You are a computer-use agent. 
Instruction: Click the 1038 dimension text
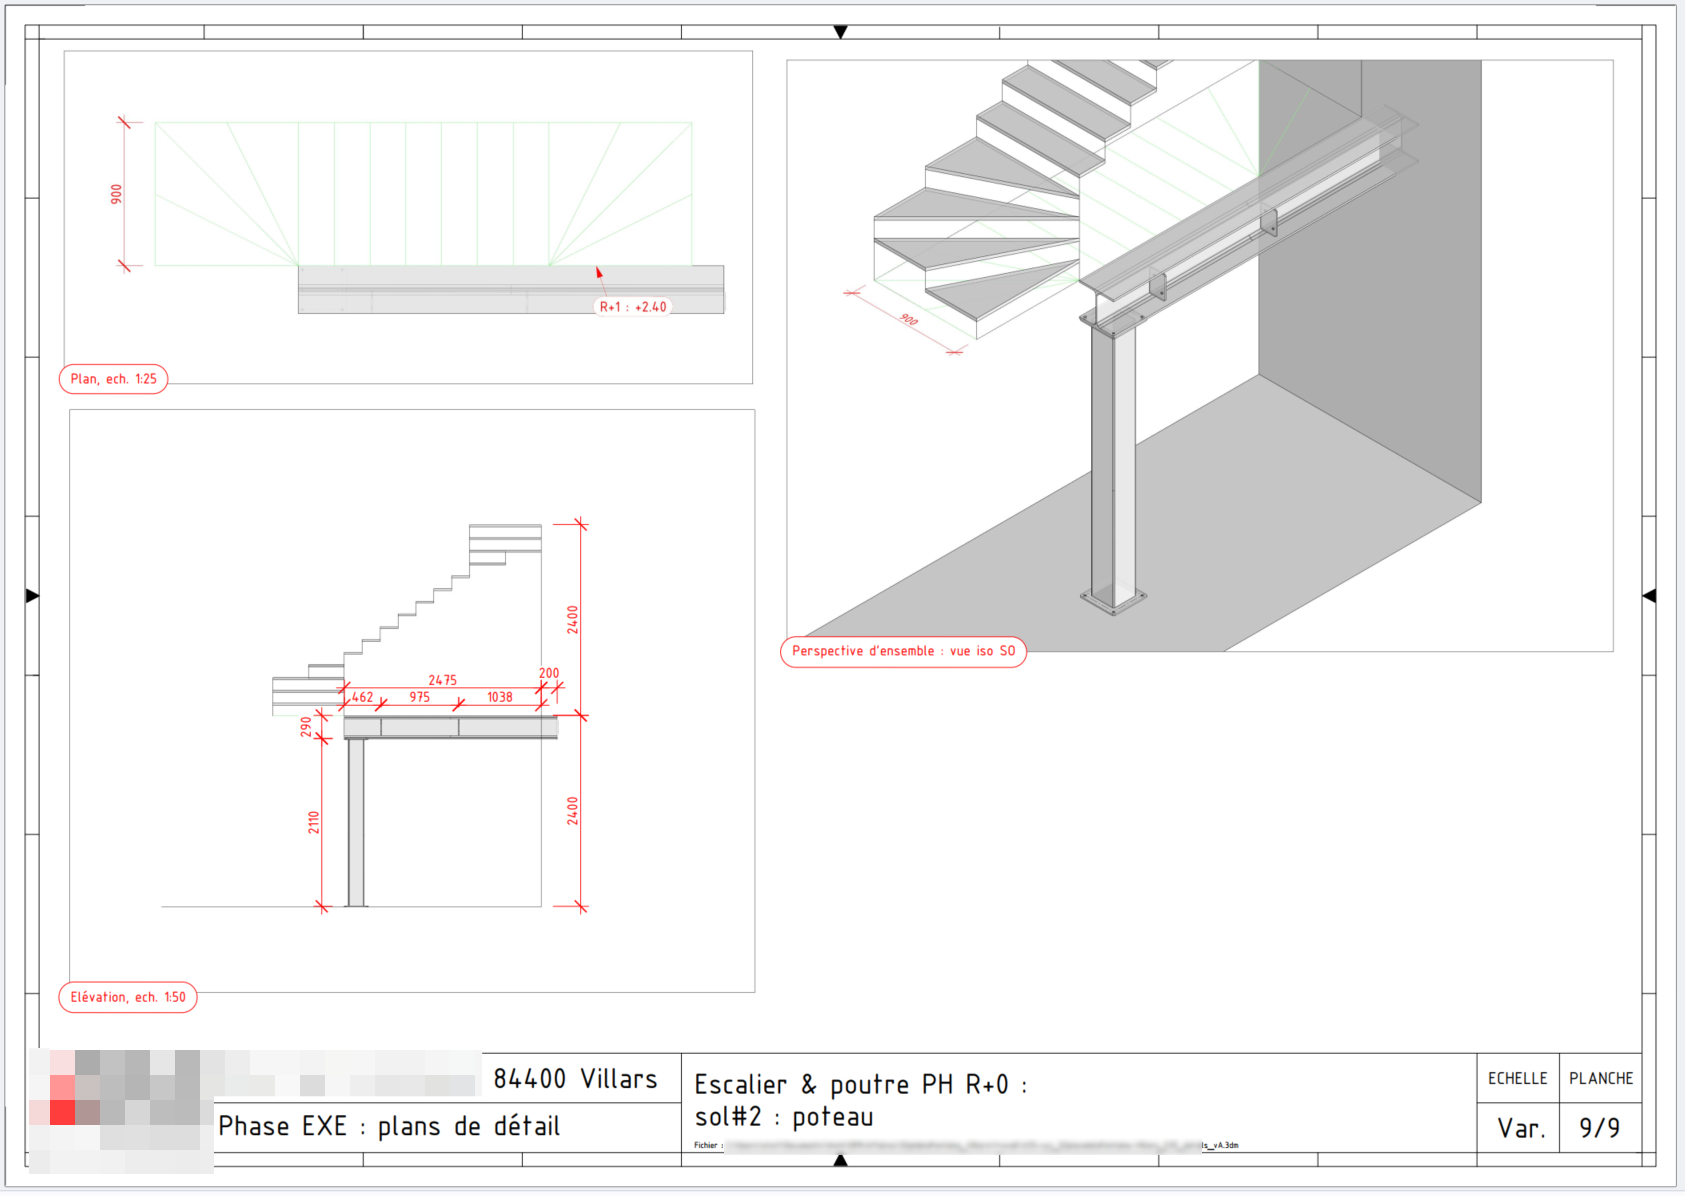[x=499, y=697]
